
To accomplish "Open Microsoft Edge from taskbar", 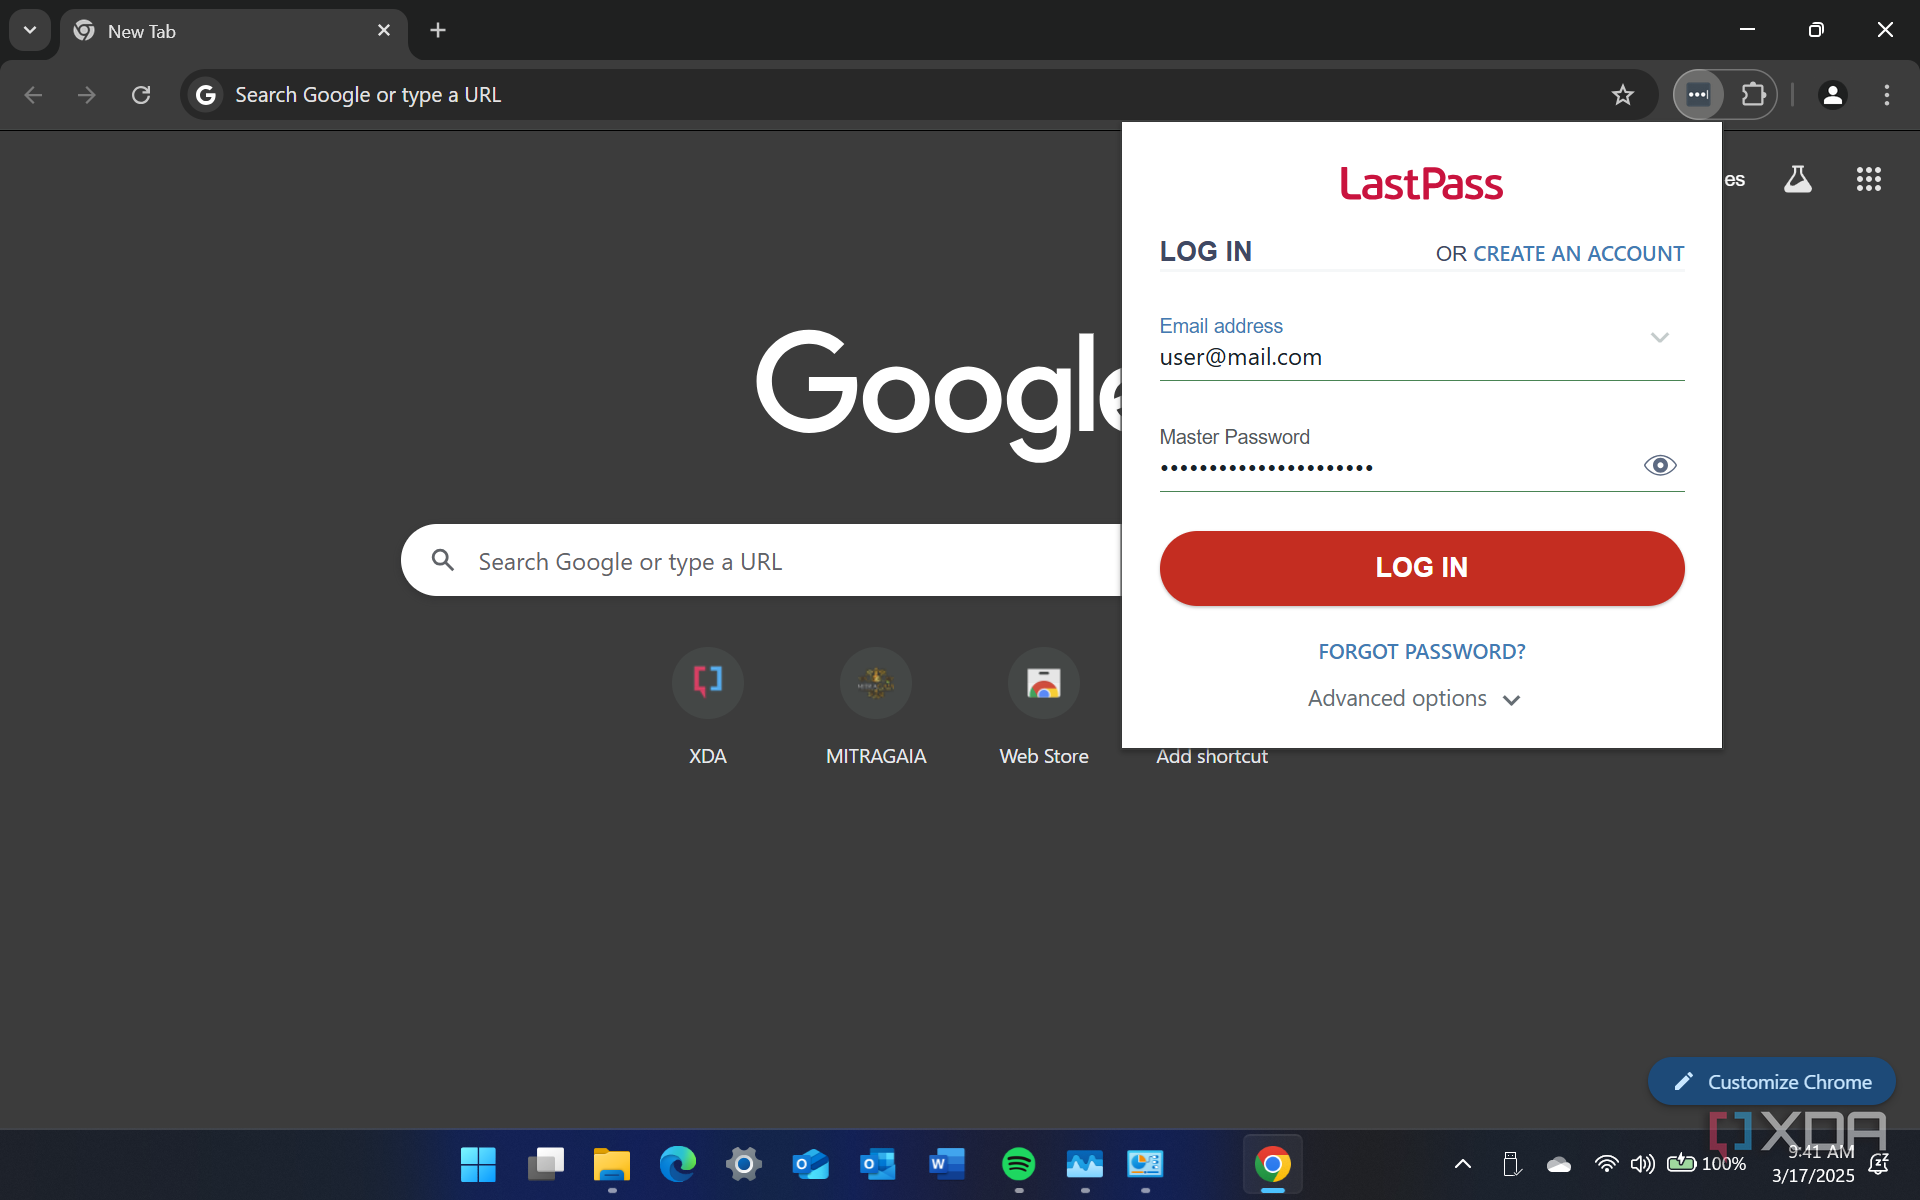I will point(677,1164).
